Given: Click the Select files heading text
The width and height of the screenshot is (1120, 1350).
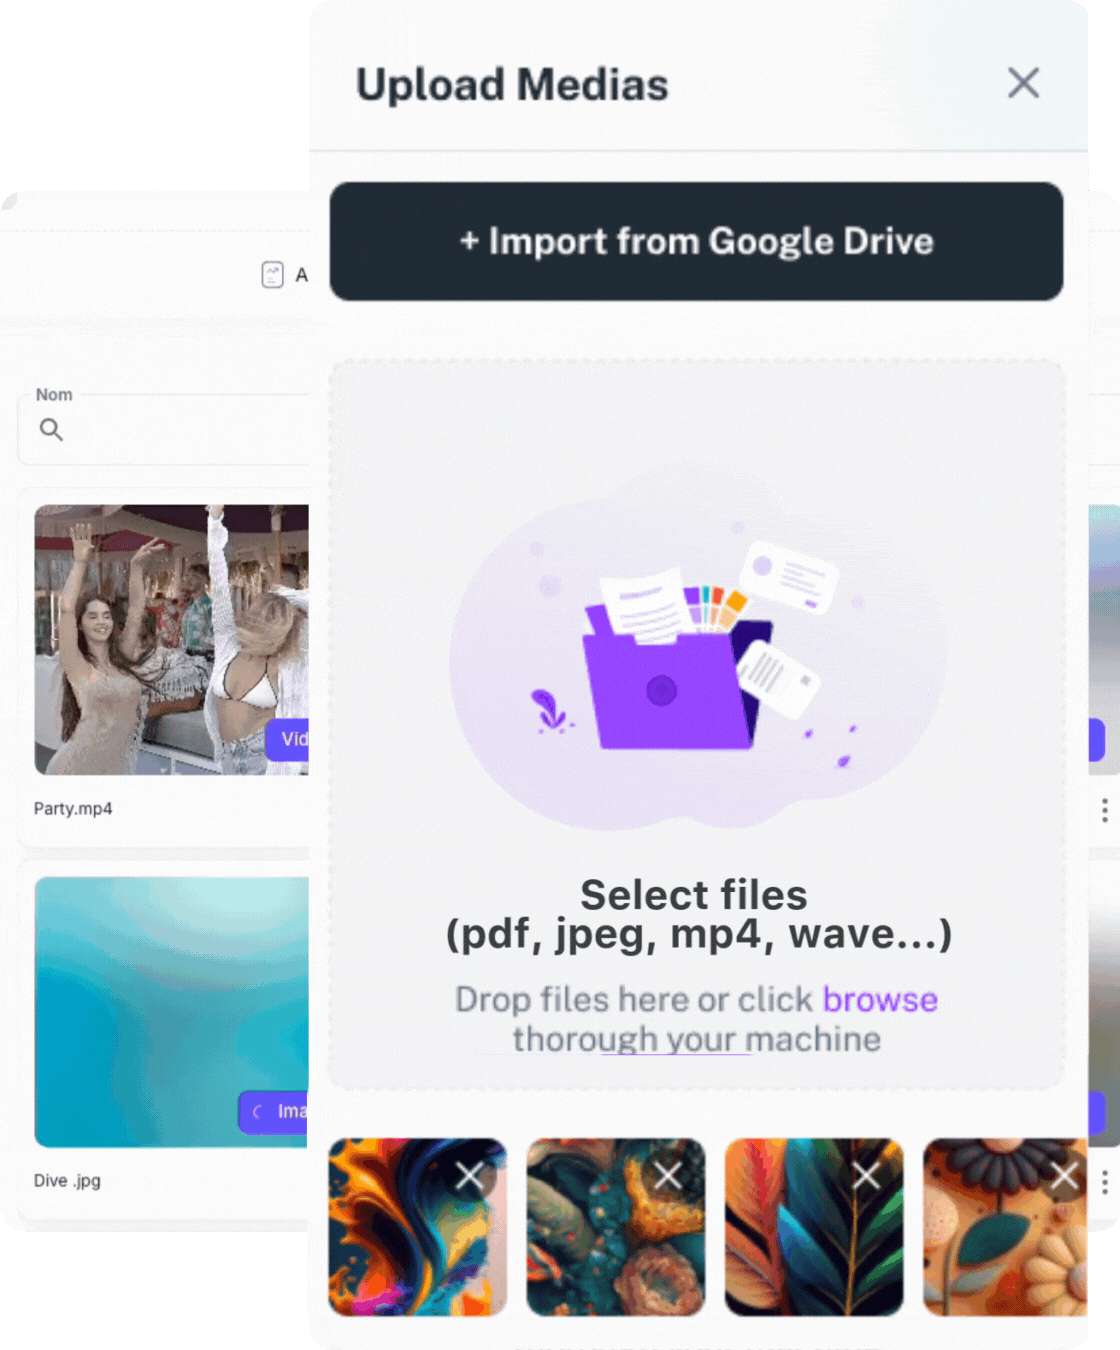Looking at the screenshot, I should click(694, 895).
